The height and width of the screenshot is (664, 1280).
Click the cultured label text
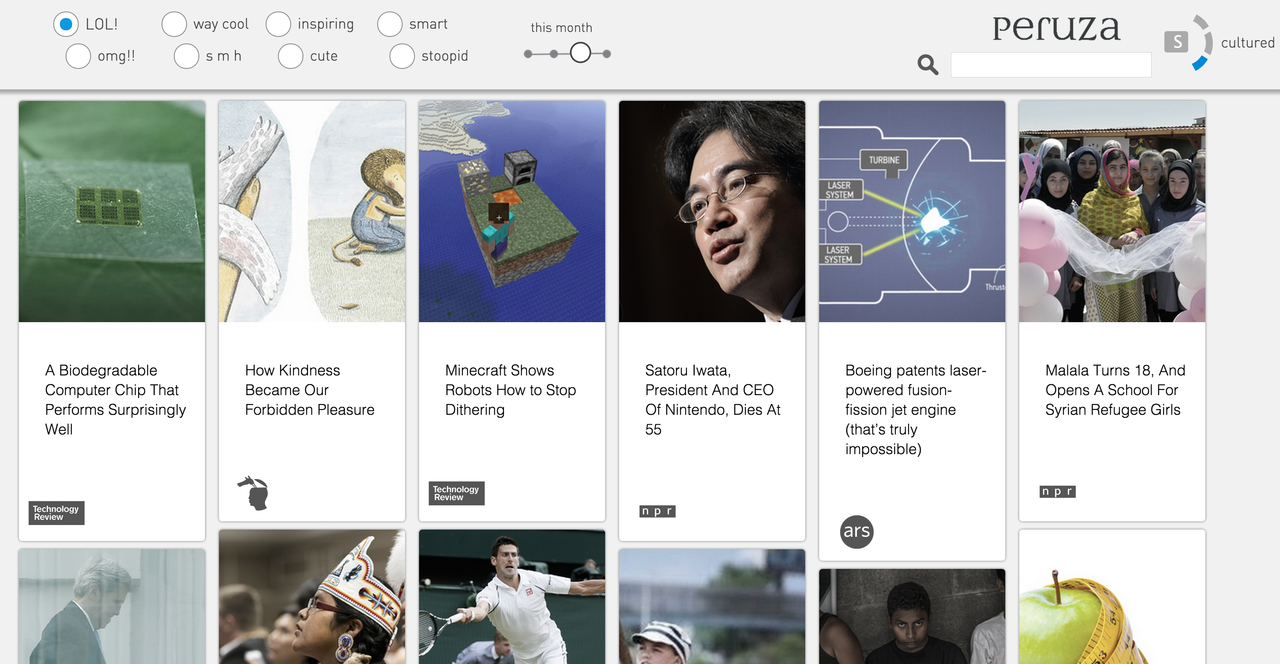point(1248,43)
